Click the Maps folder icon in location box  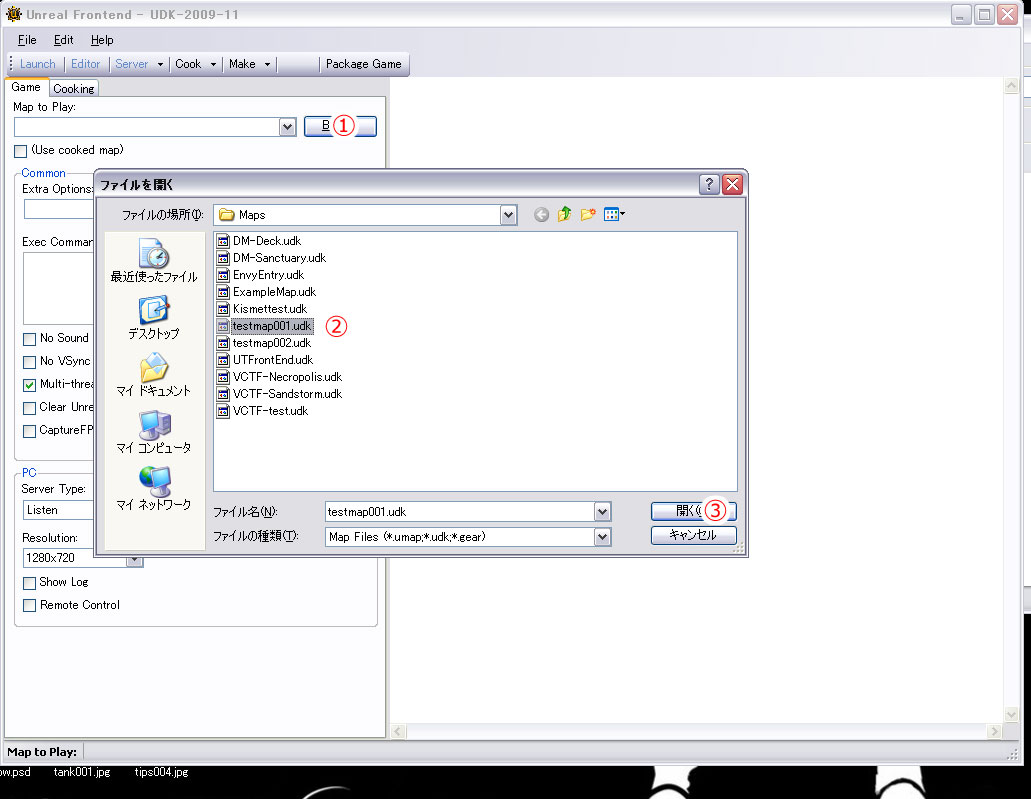tap(226, 215)
